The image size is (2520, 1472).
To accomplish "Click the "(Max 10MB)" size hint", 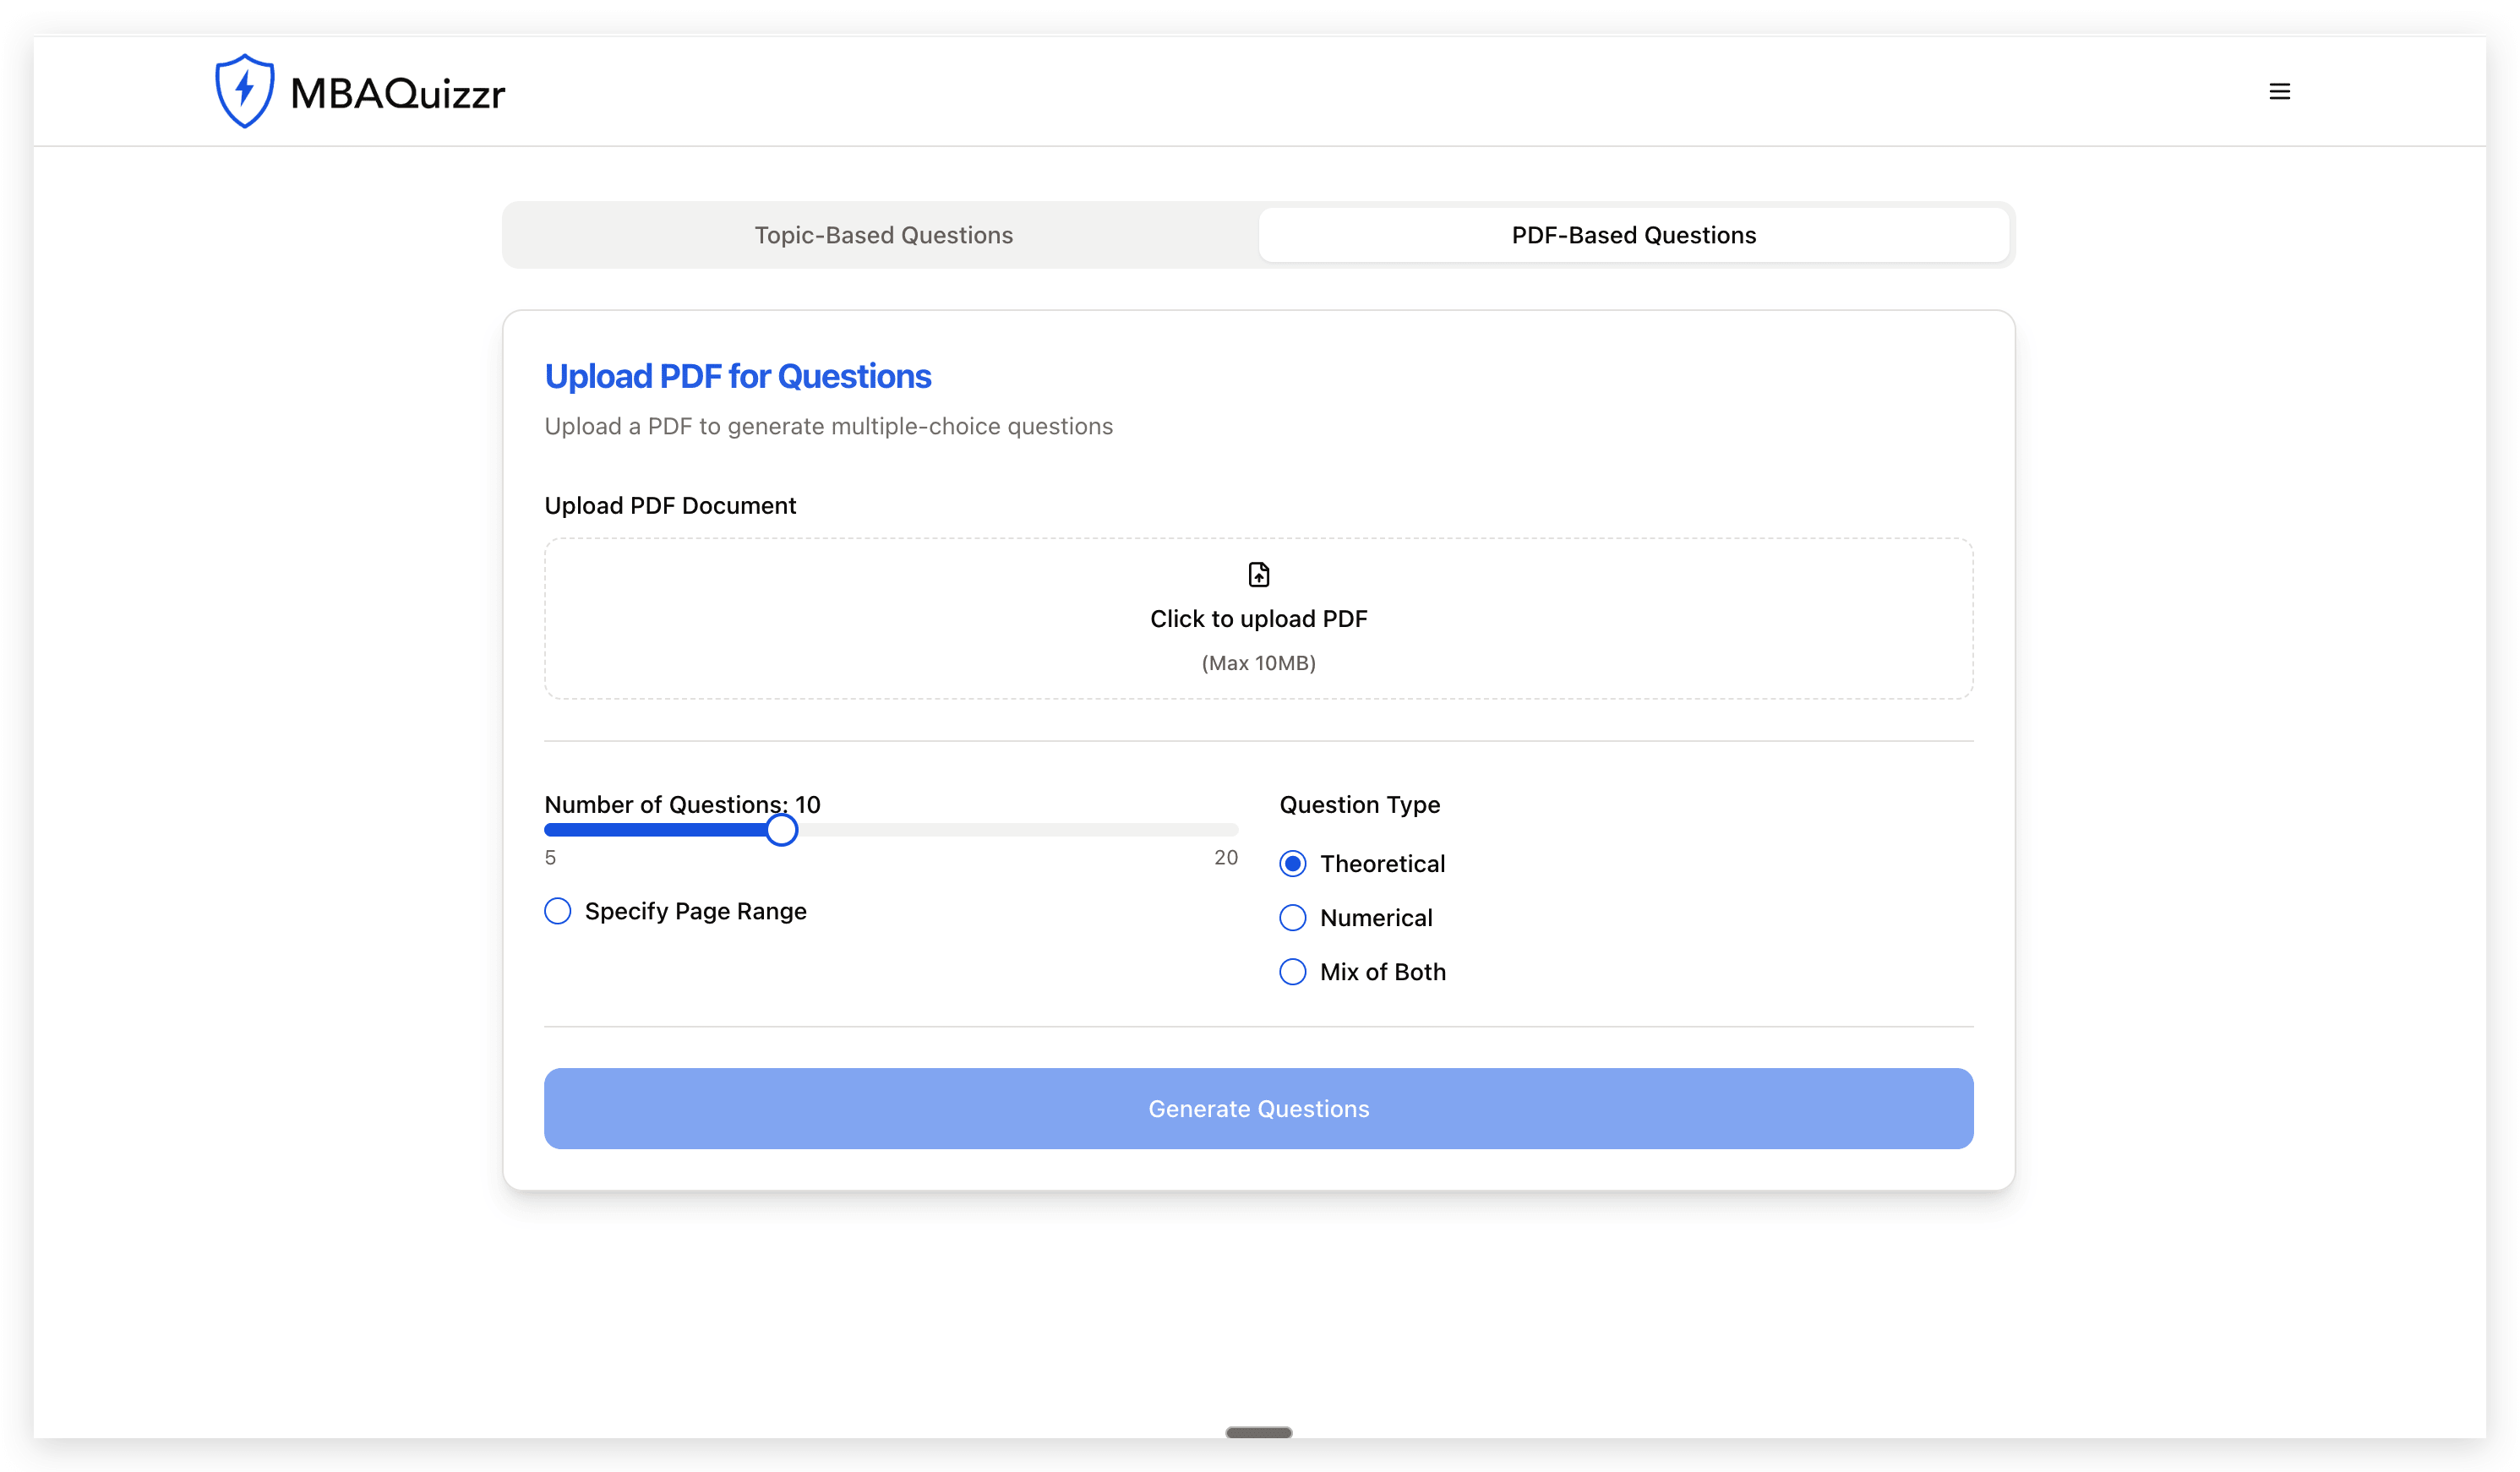I will tap(1258, 662).
